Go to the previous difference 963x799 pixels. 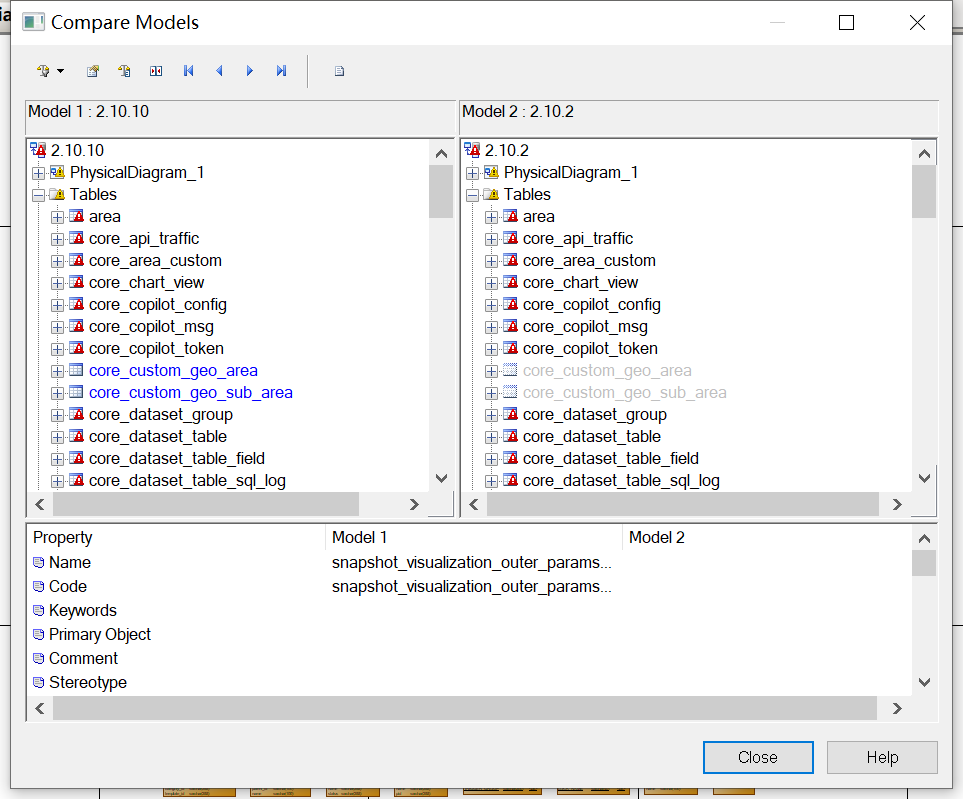[219, 71]
